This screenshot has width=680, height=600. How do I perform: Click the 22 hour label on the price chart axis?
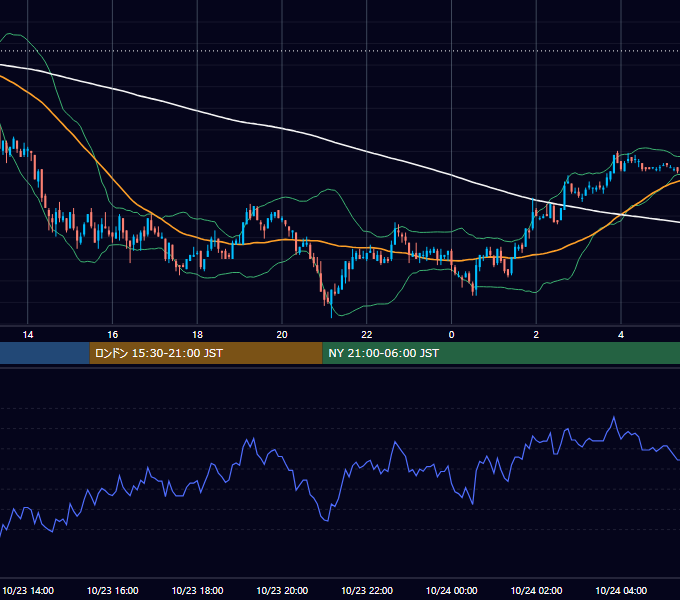[x=367, y=335]
